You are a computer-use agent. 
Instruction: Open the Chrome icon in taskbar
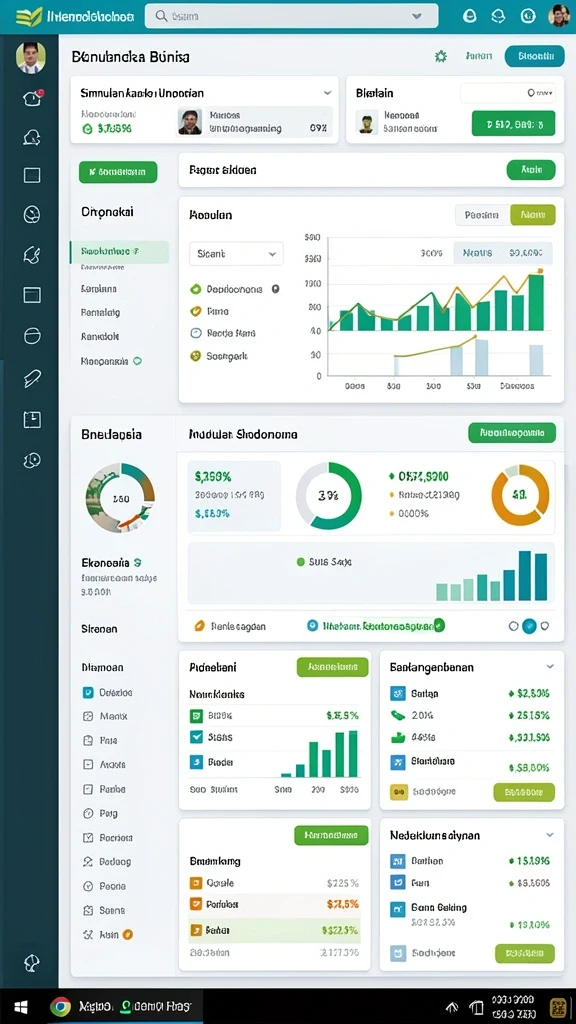click(60, 1006)
